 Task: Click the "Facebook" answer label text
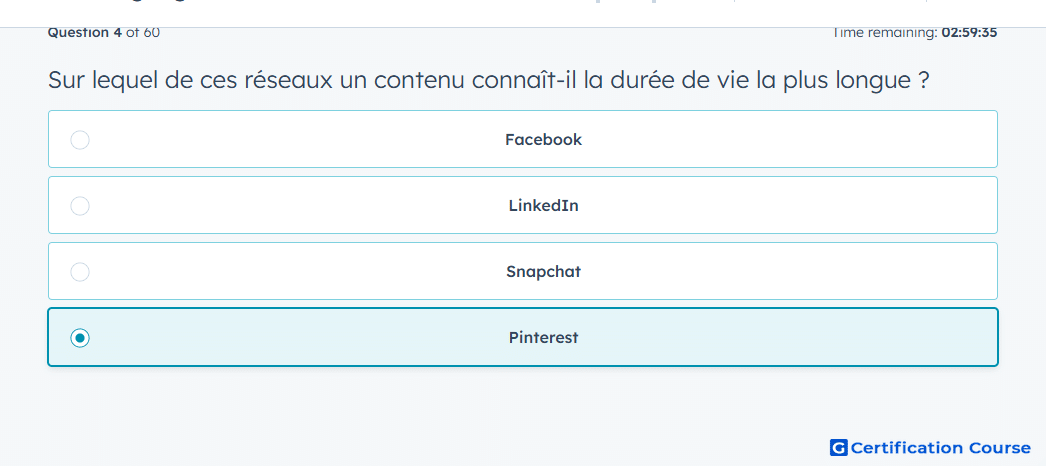pyautogui.click(x=543, y=140)
